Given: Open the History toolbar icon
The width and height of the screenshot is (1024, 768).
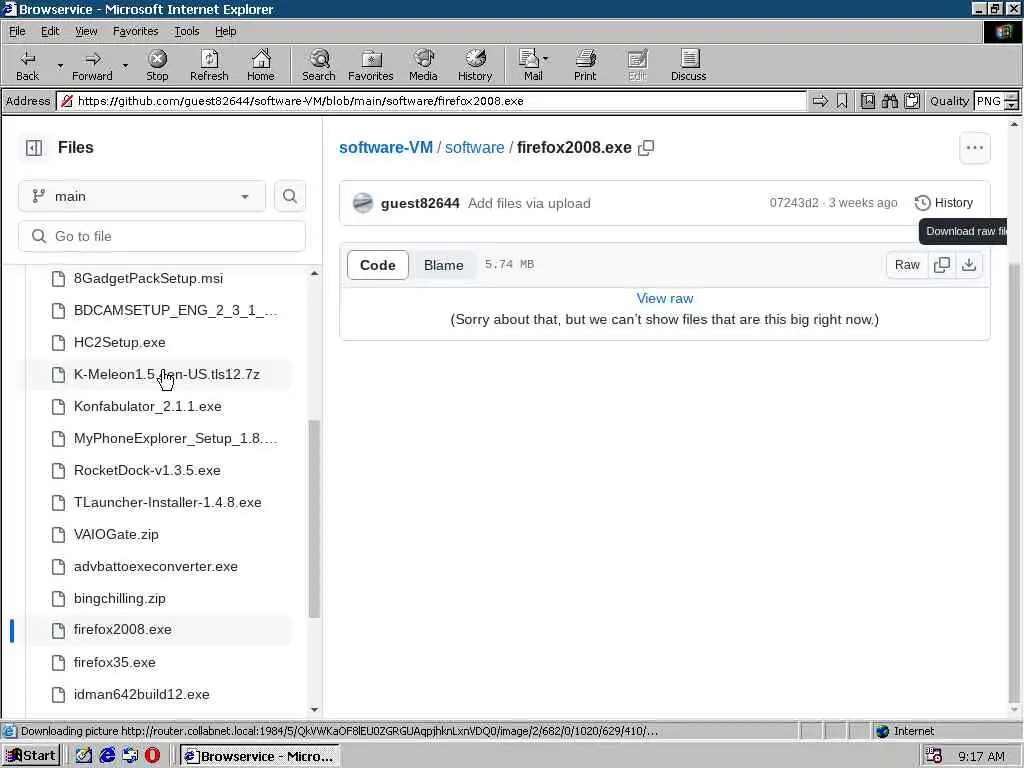Looking at the screenshot, I should (x=475, y=65).
